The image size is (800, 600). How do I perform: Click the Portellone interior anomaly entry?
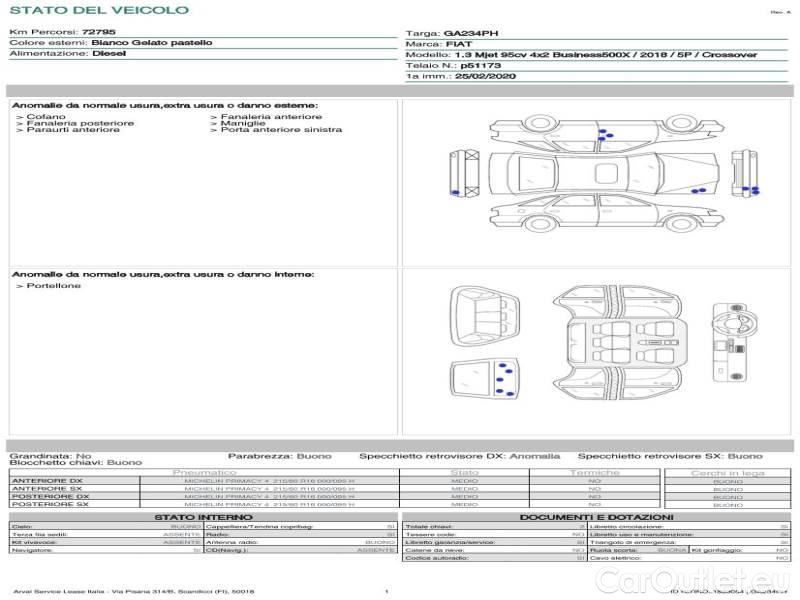(x=54, y=286)
